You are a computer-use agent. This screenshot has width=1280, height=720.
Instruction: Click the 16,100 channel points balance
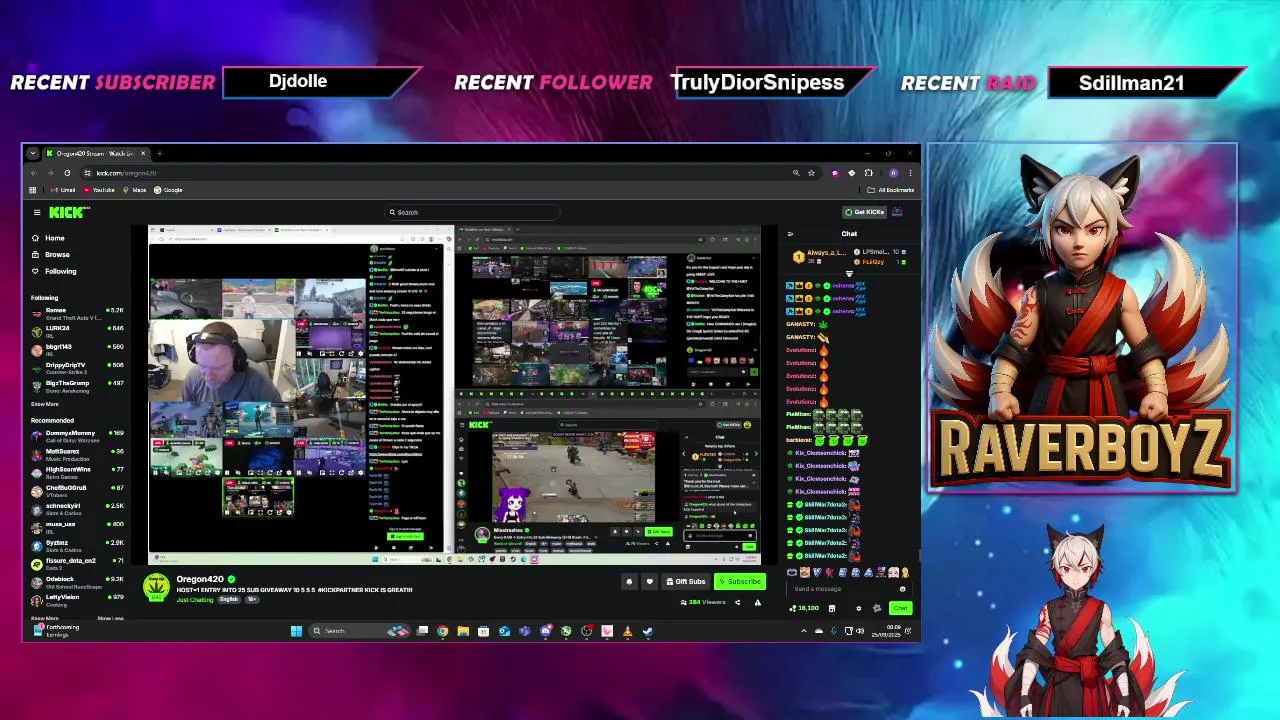[x=805, y=608]
